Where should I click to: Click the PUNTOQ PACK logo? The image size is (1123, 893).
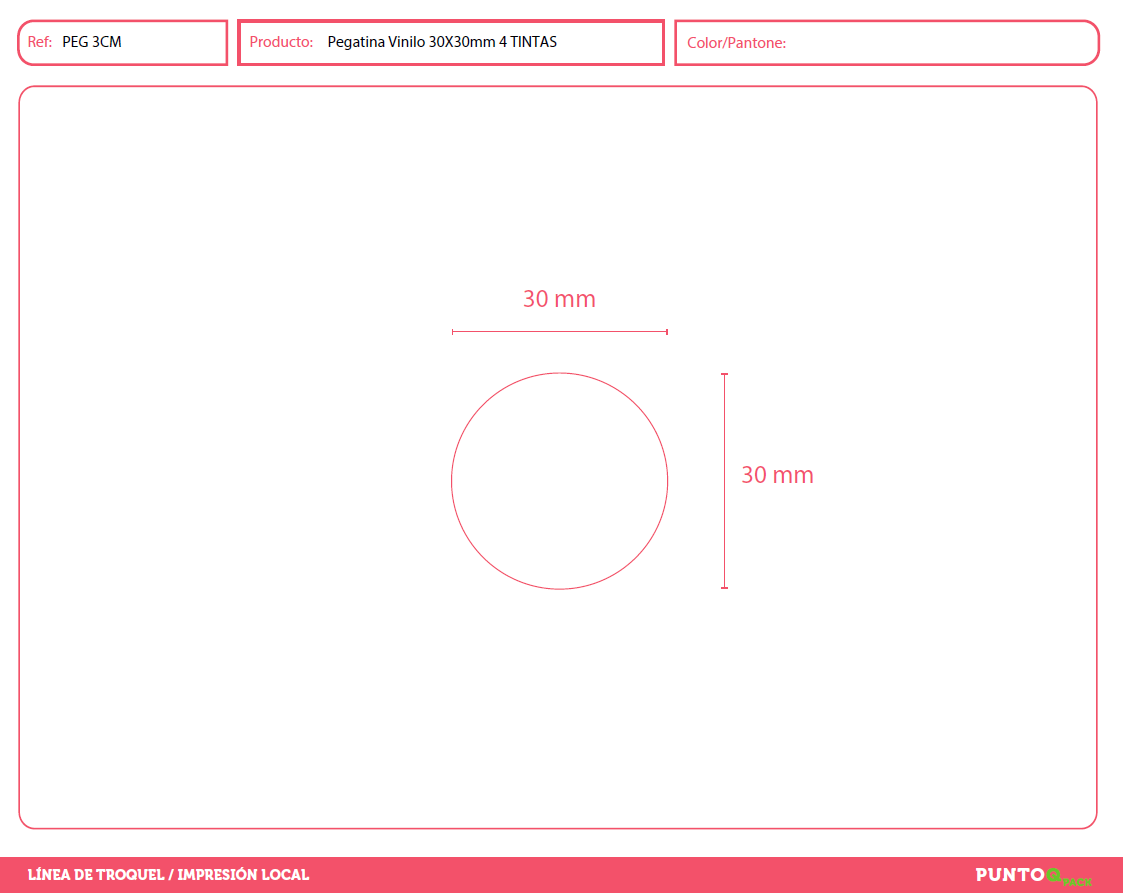(1033, 876)
